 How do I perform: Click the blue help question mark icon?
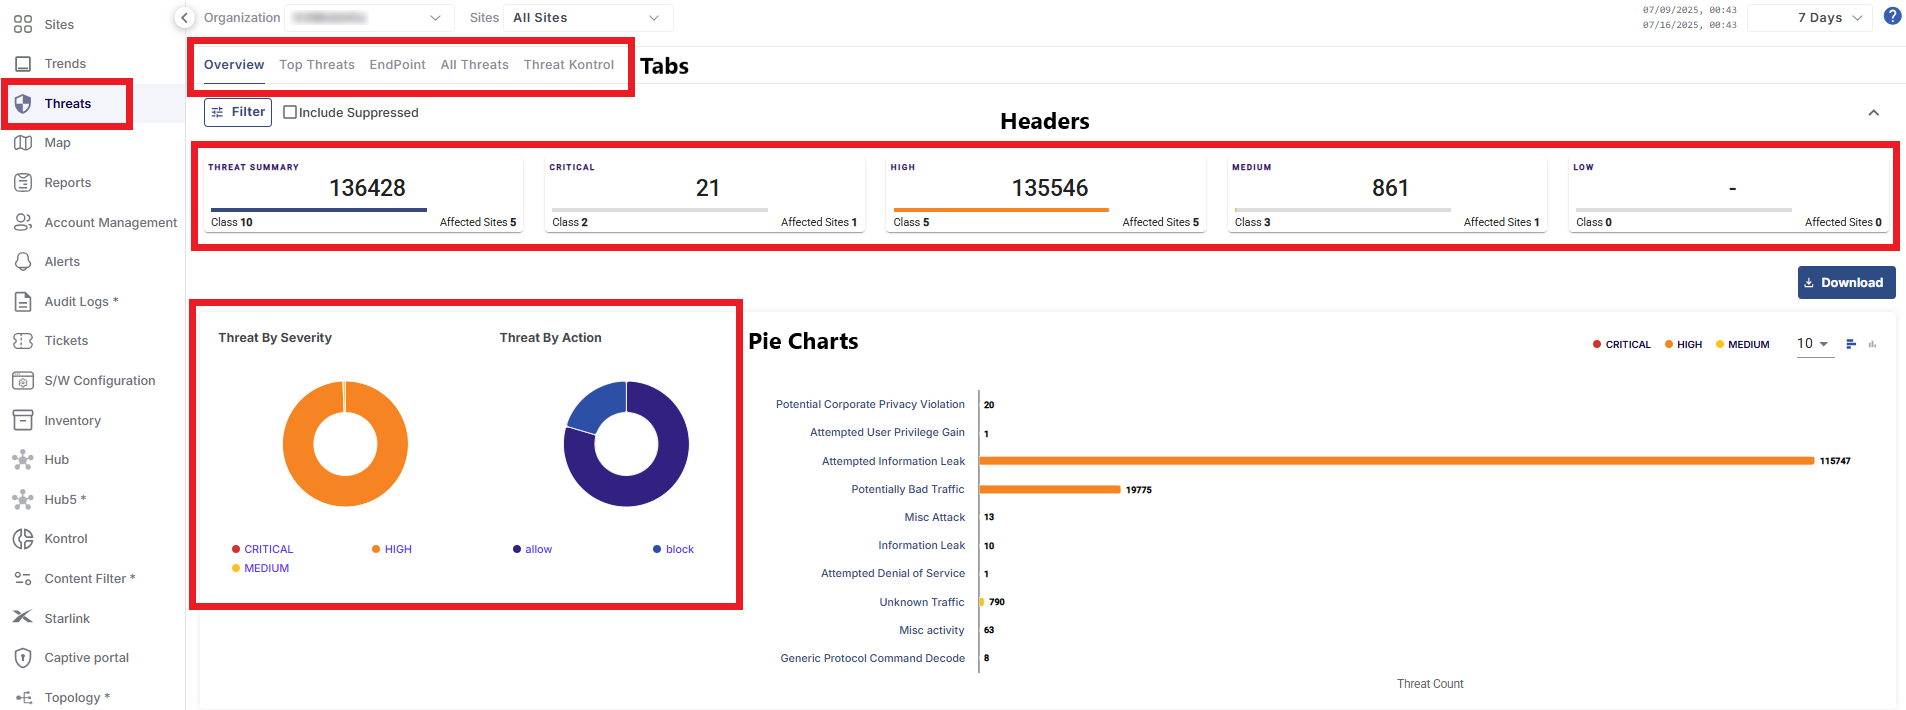coord(1892,16)
